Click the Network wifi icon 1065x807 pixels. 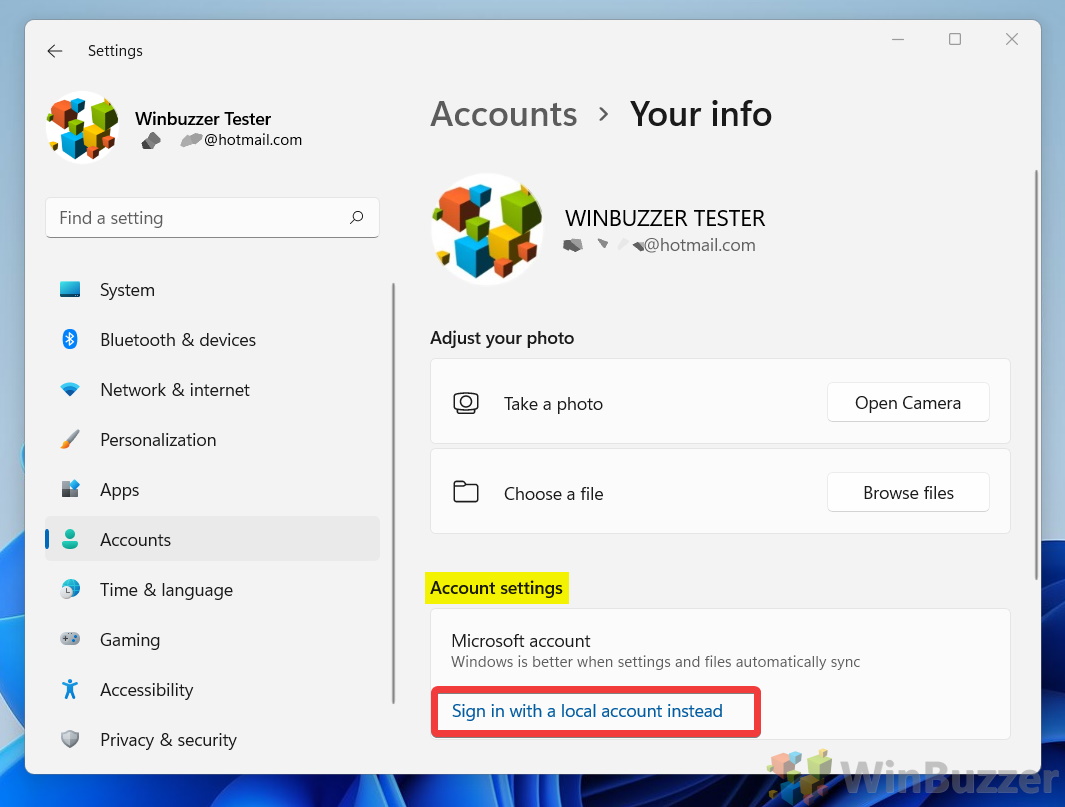70,389
